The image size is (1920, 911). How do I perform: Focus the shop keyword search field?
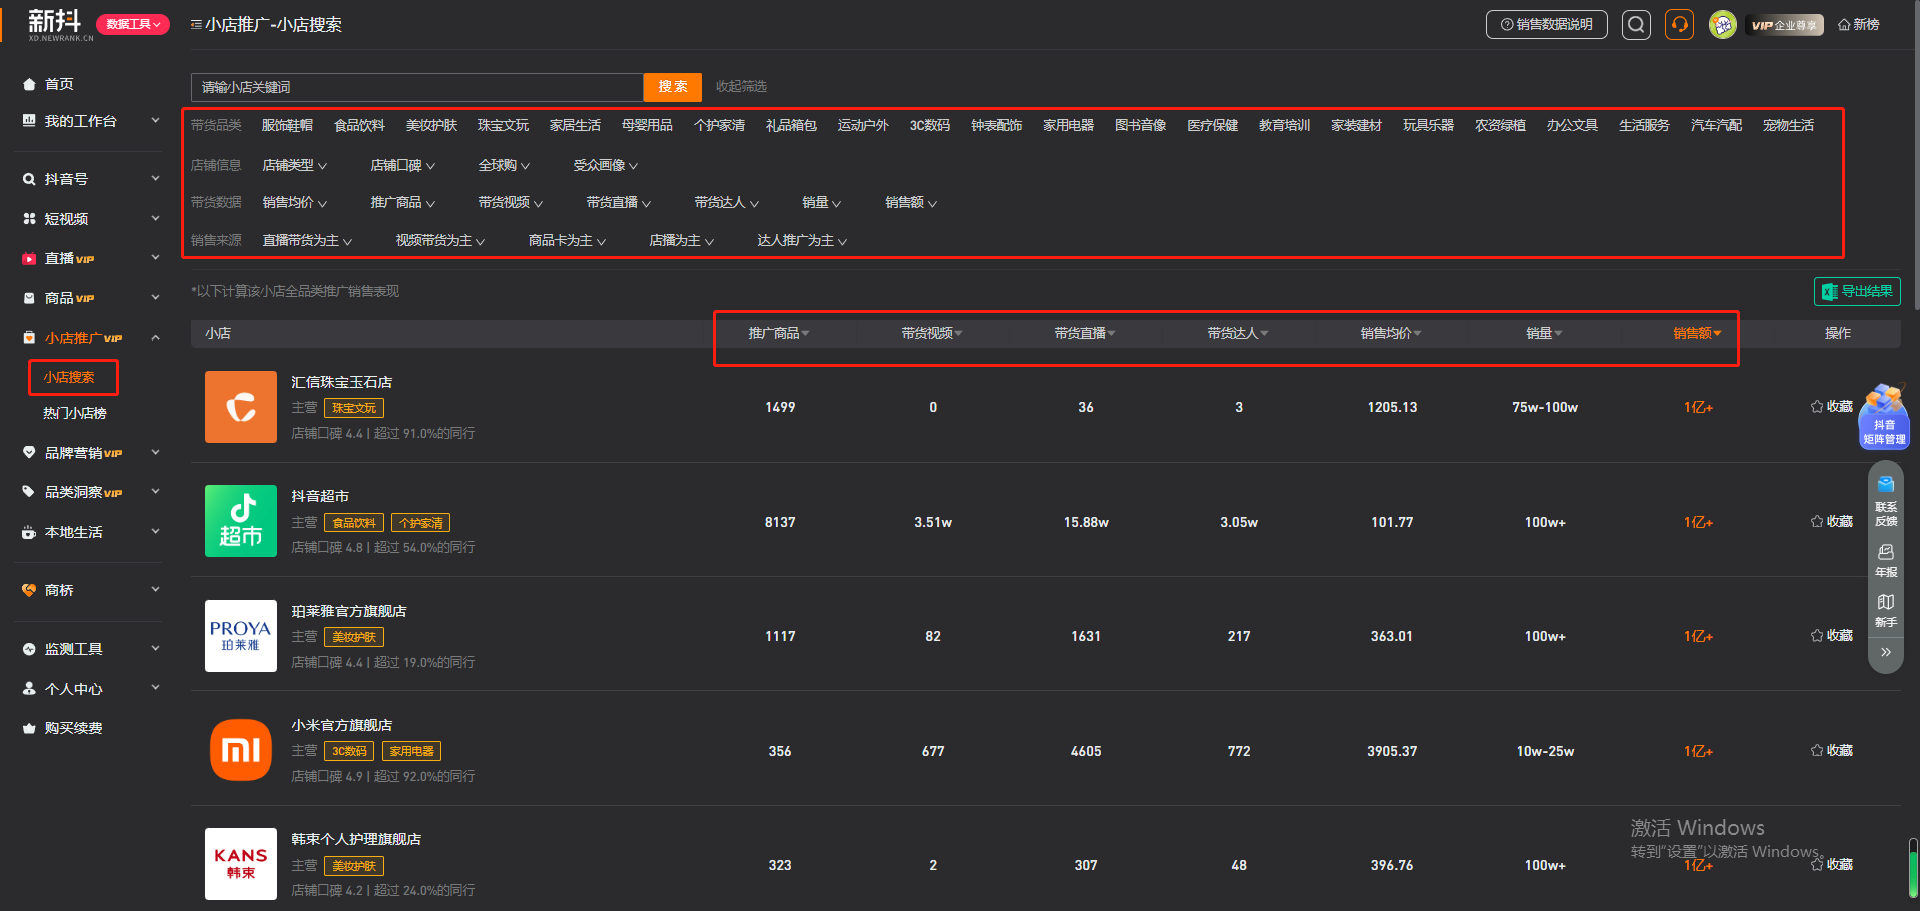tap(417, 87)
